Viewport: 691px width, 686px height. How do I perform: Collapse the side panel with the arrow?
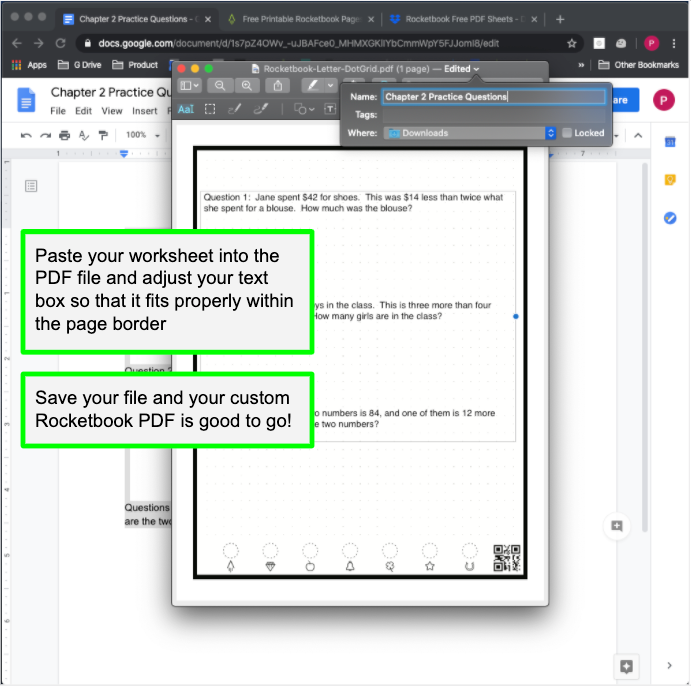[x=669, y=665]
